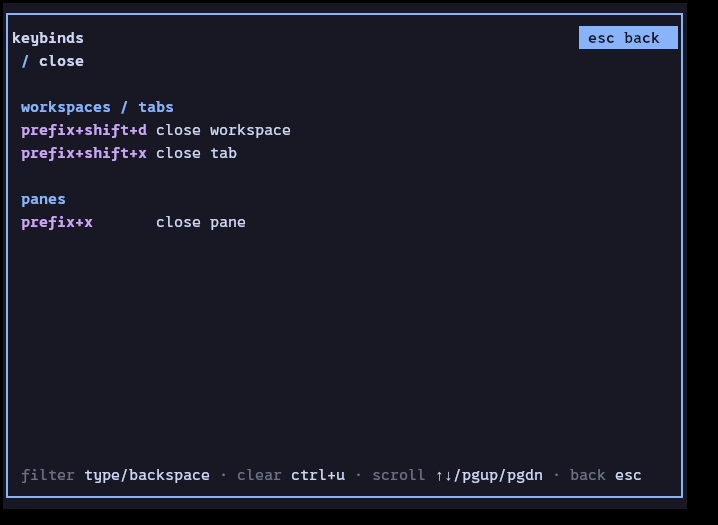Click the esc back button
Viewport: 718px width, 525px height.
(628, 38)
